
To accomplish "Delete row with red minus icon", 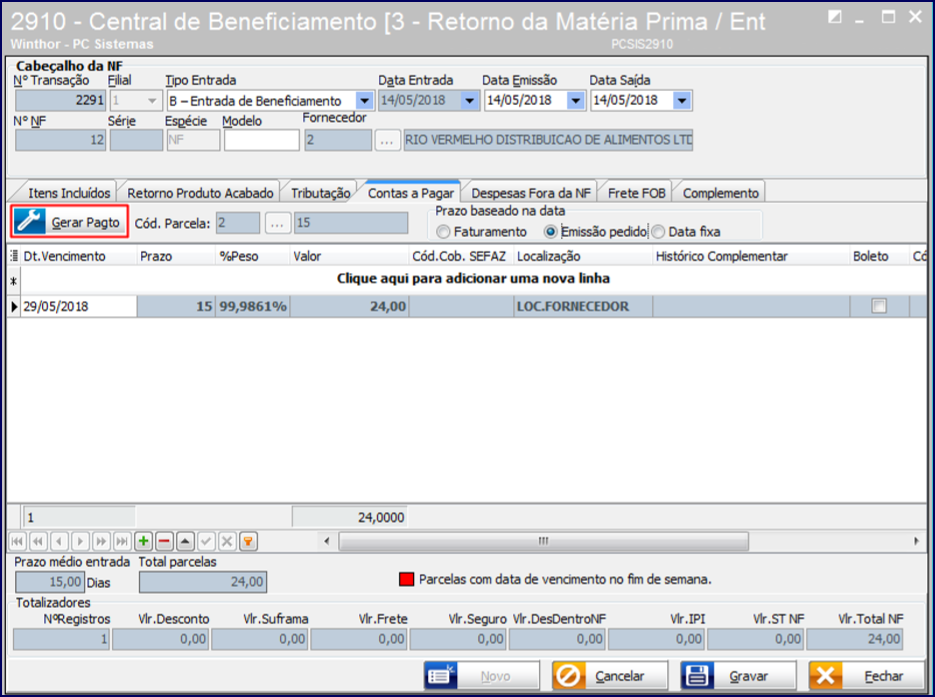I will pyautogui.click(x=165, y=541).
